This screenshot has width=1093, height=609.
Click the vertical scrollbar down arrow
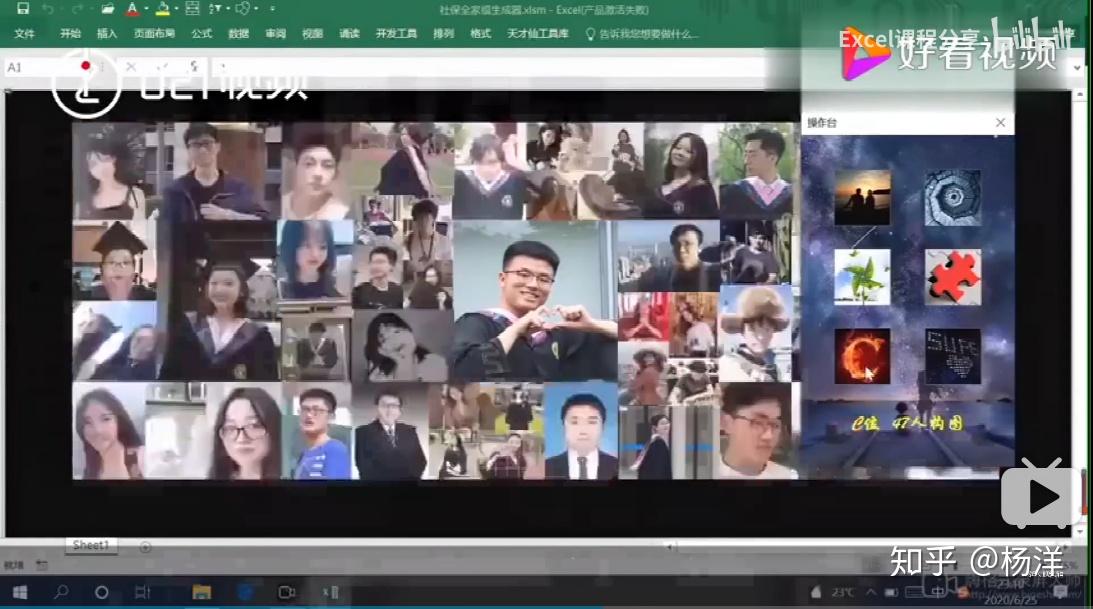(x=1081, y=532)
